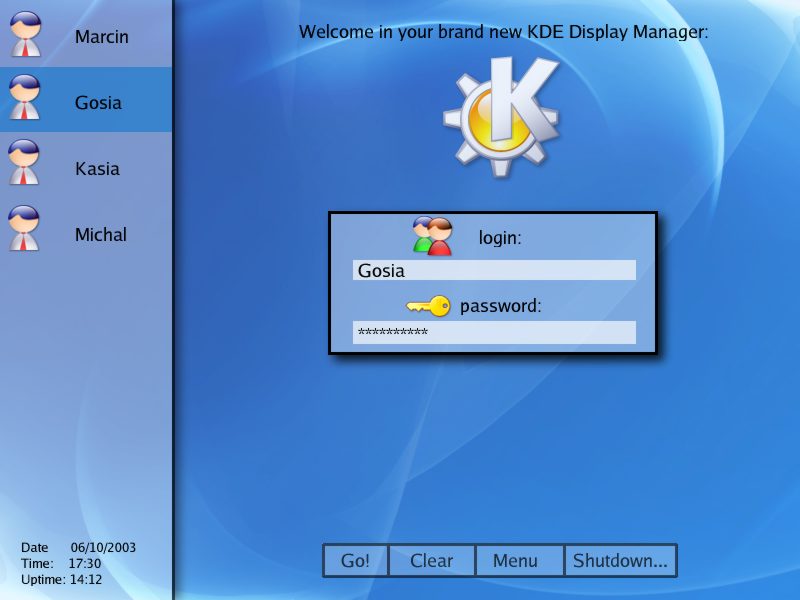Click the date value 06/10/2003

pyautogui.click(x=103, y=547)
